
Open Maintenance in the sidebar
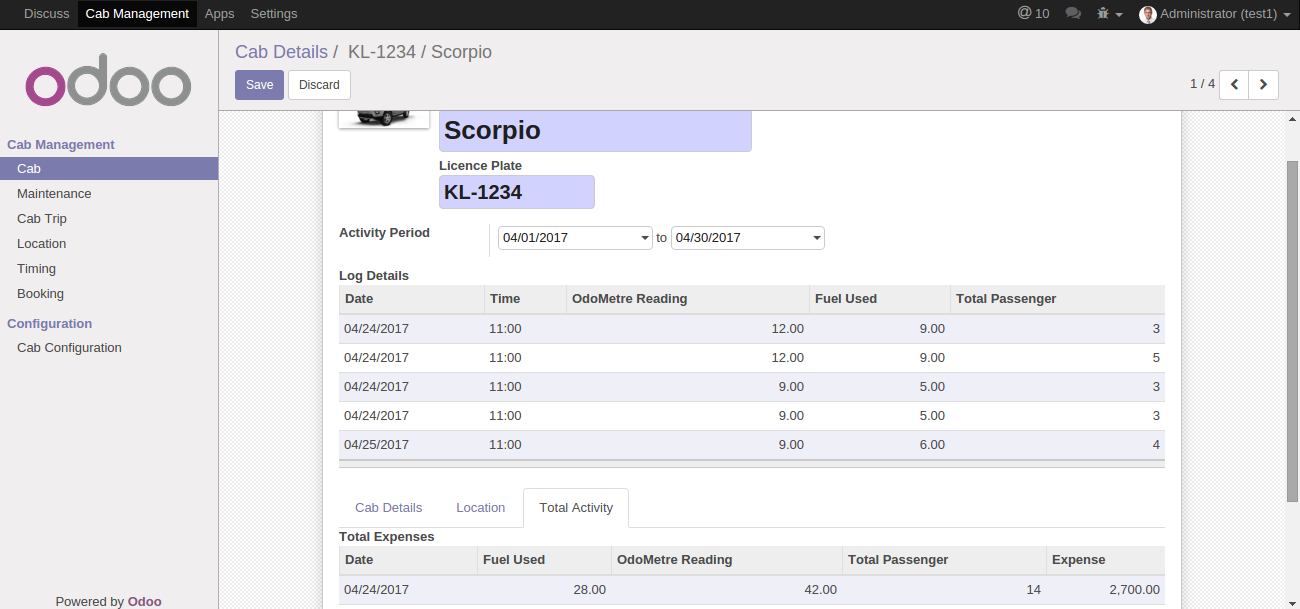(54, 194)
